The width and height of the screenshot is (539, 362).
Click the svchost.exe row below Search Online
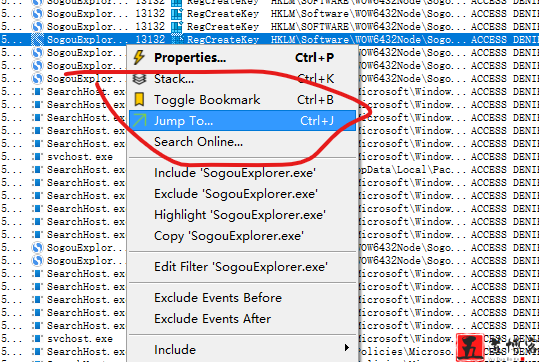[x=80, y=157]
